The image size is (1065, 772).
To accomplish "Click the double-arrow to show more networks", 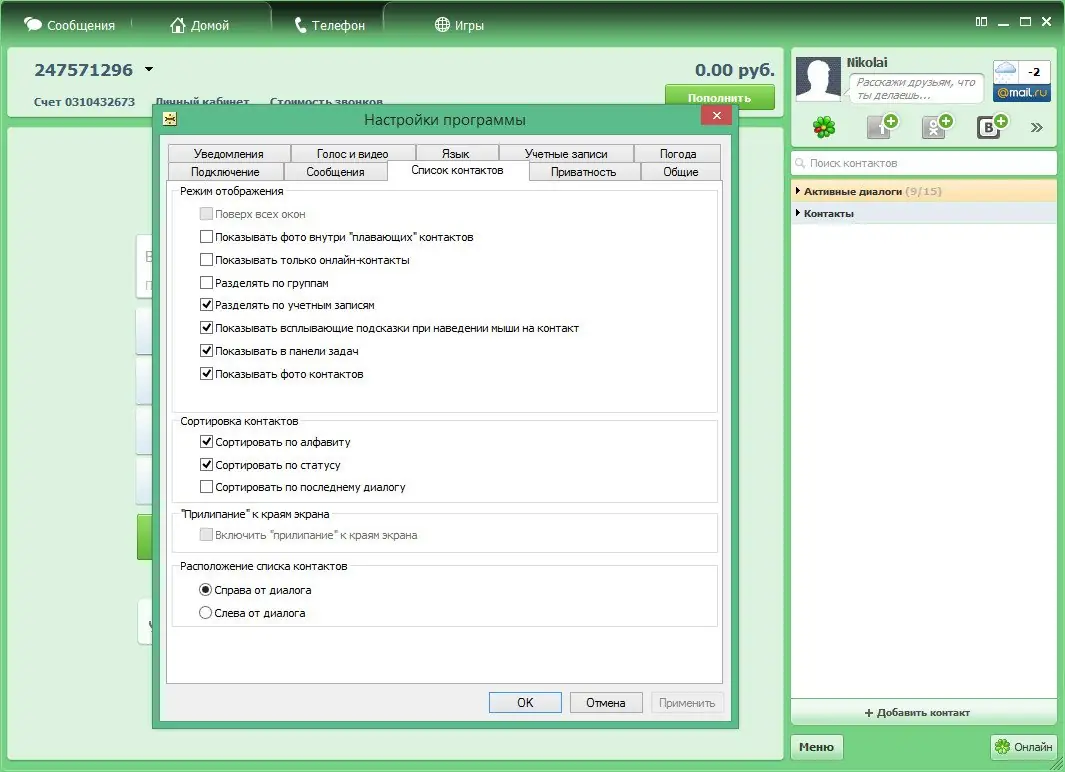I will pos(1037,127).
